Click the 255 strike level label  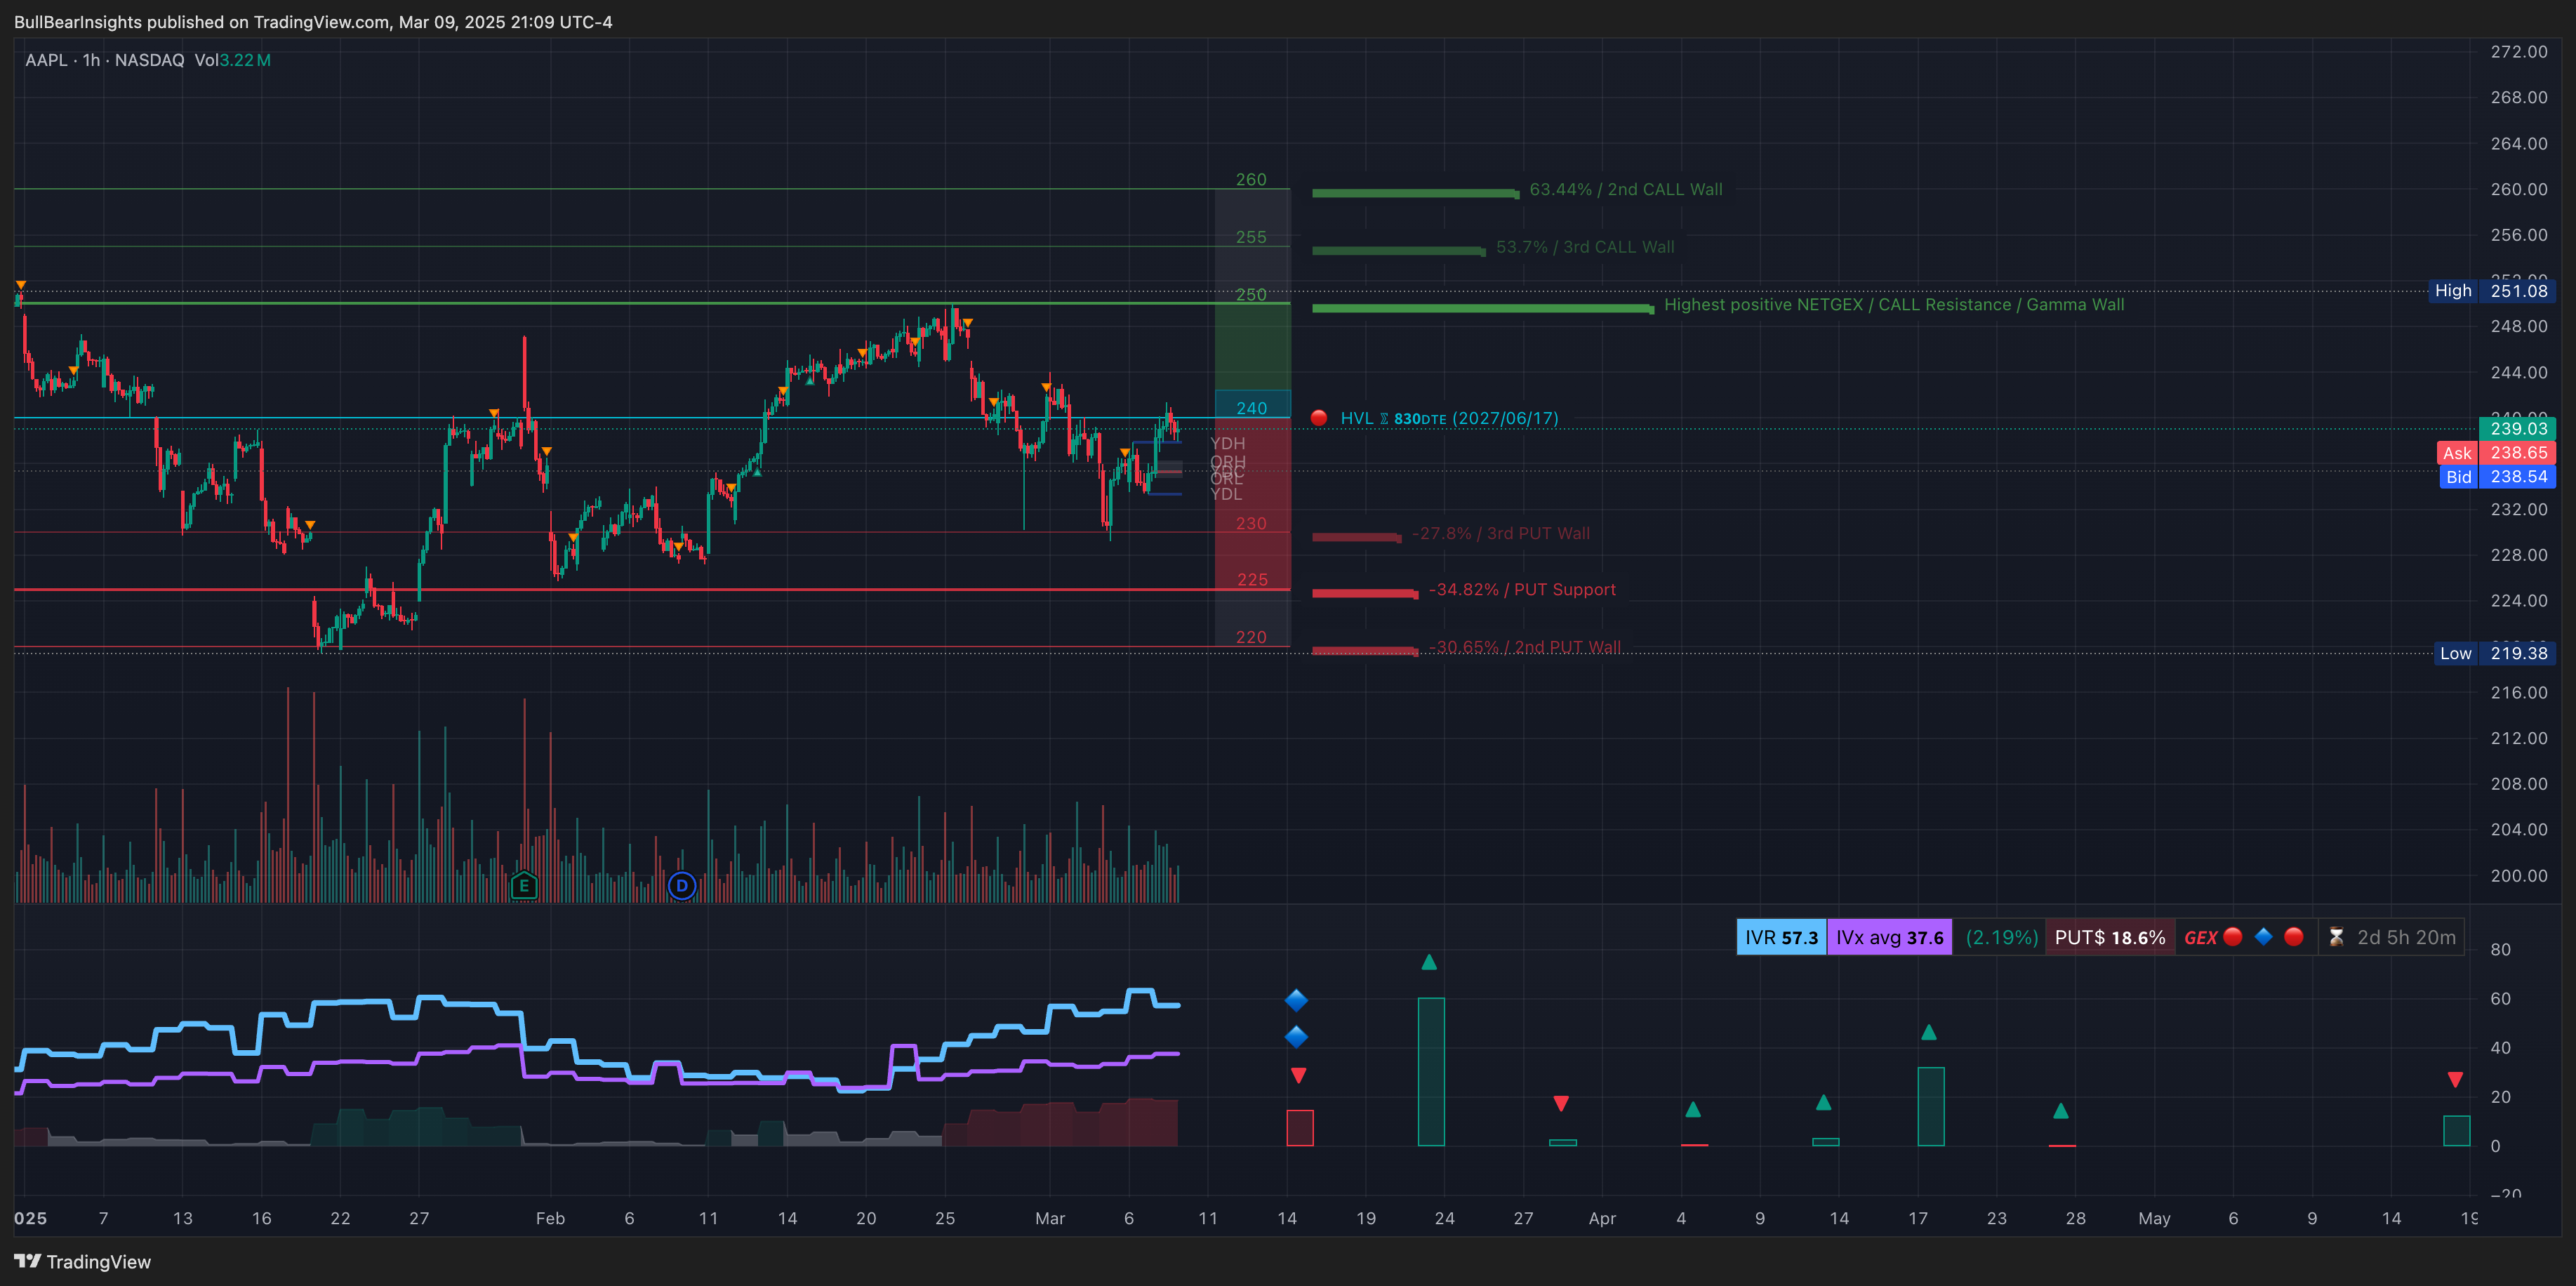1251,237
